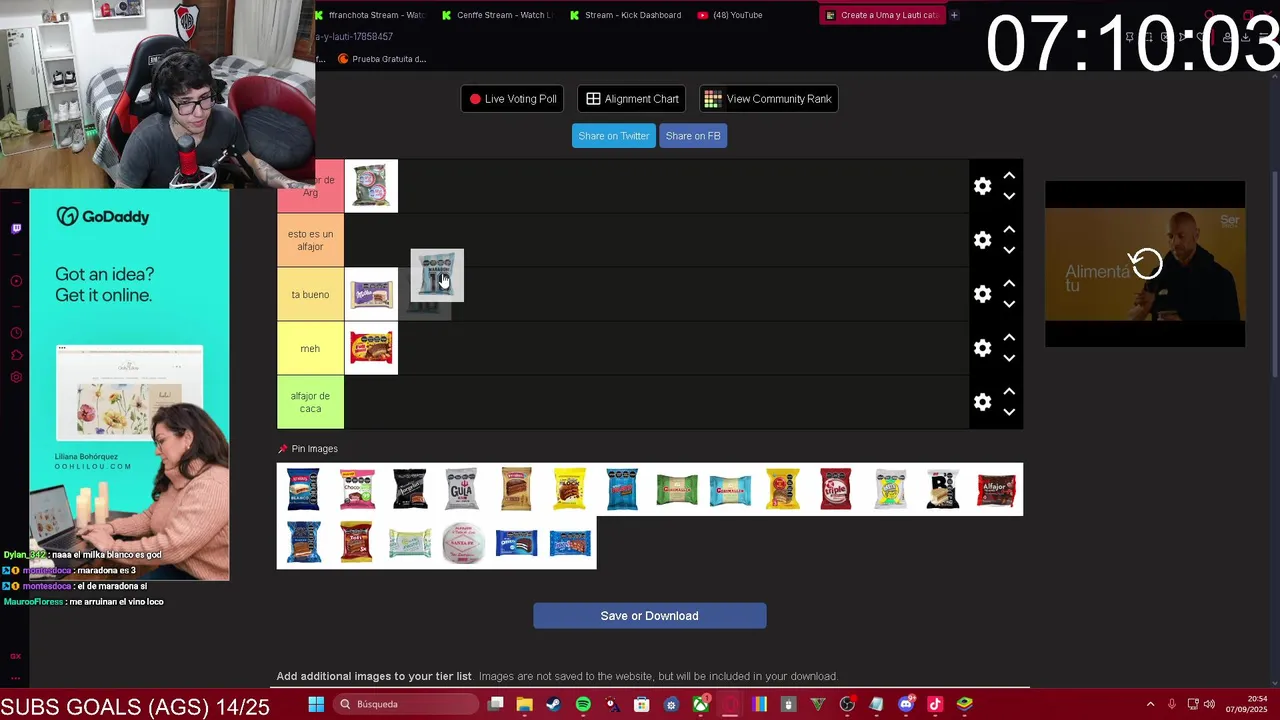Pick the round Santa Fe alfajor image
The width and height of the screenshot is (1280, 720).
pyautogui.click(x=463, y=543)
